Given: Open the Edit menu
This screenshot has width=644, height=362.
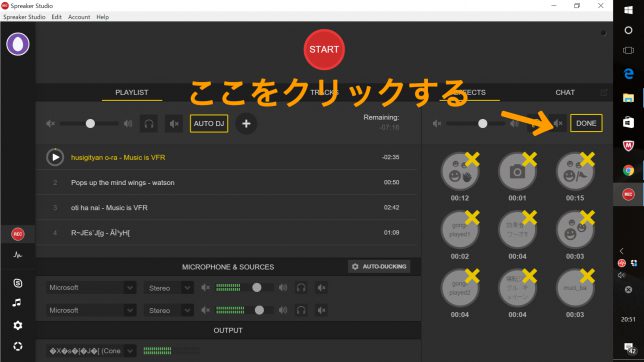Looking at the screenshot, I should pyautogui.click(x=56, y=17).
